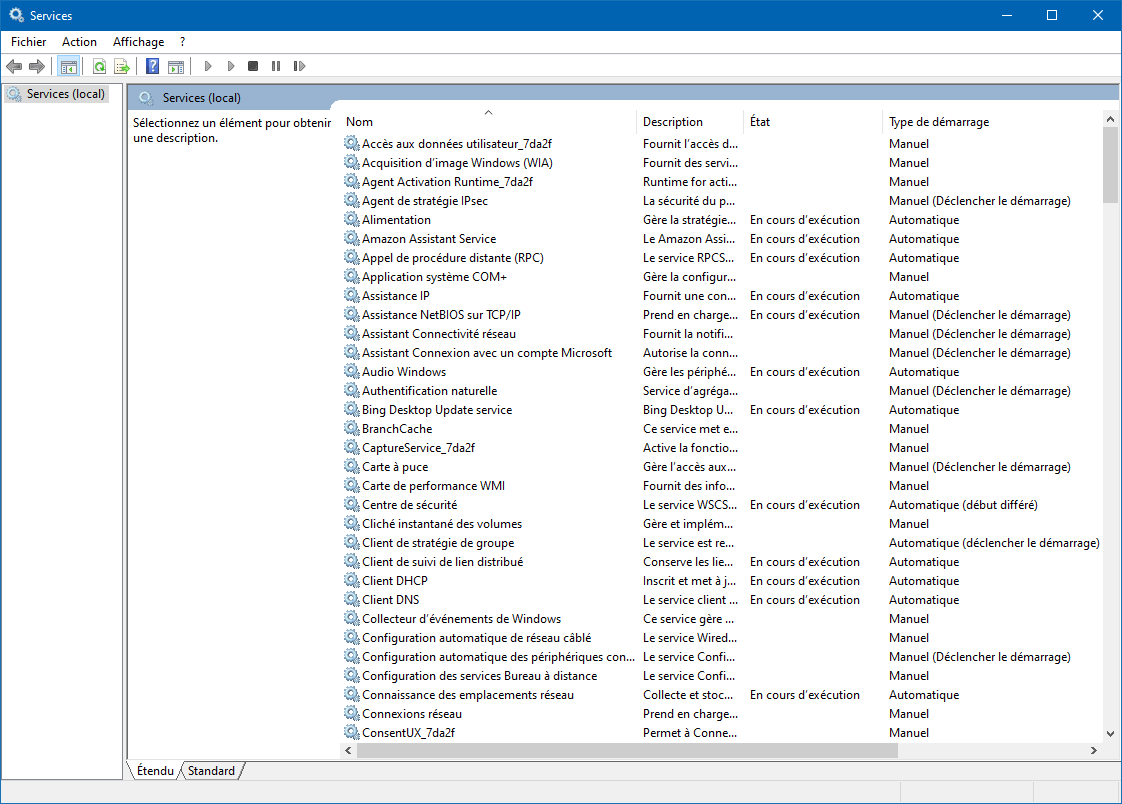Screen dimensions: 1122x804
Task: Click the Services app icon in title bar
Action: click(x=16, y=15)
